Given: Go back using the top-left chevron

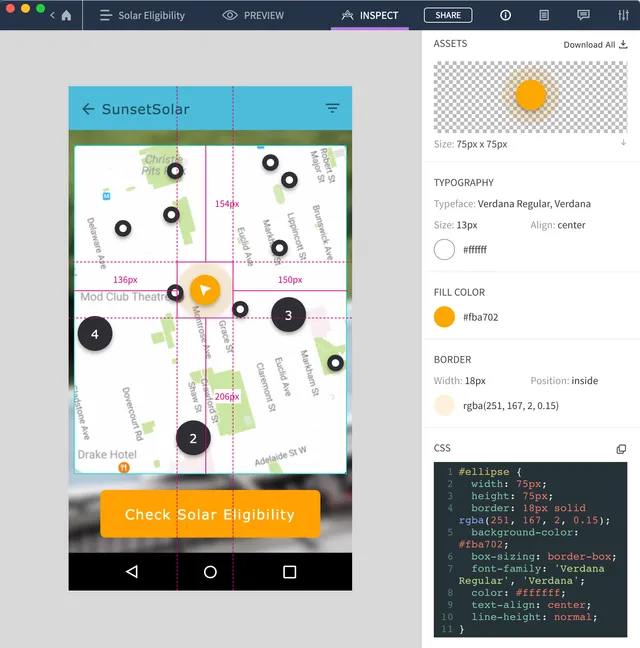Looking at the screenshot, I should pyautogui.click(x=52, y=15).
